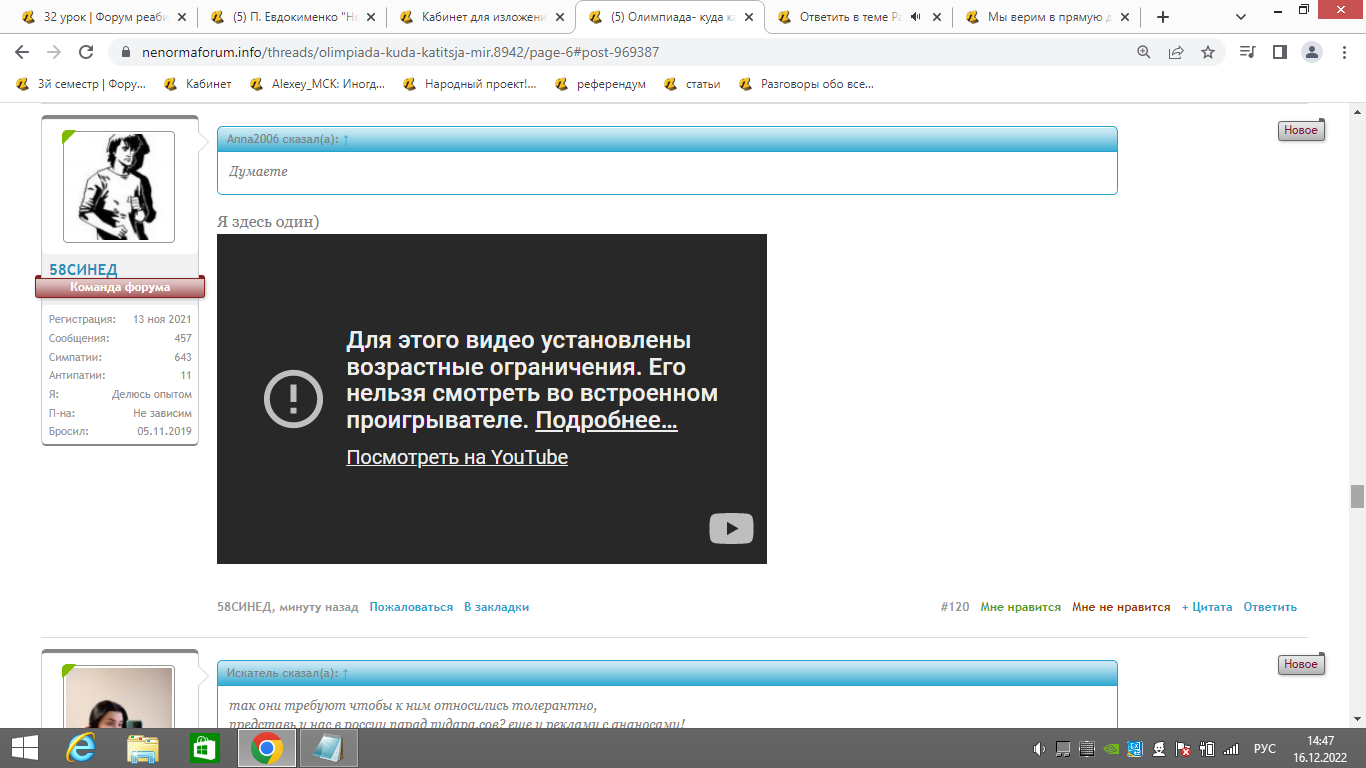Click the address bar URL field

pyautogui.click(x=600, y=52)
